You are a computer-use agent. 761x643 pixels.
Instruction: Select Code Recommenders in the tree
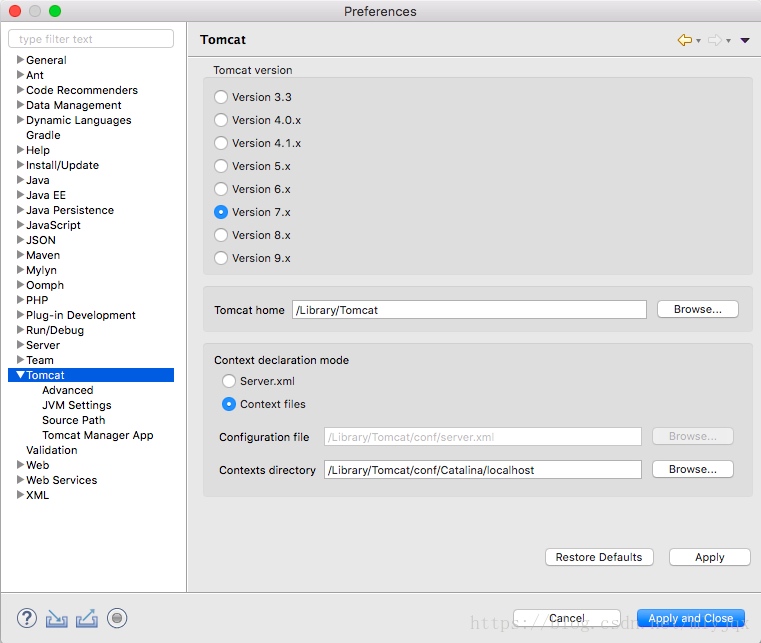coord(82,90)
